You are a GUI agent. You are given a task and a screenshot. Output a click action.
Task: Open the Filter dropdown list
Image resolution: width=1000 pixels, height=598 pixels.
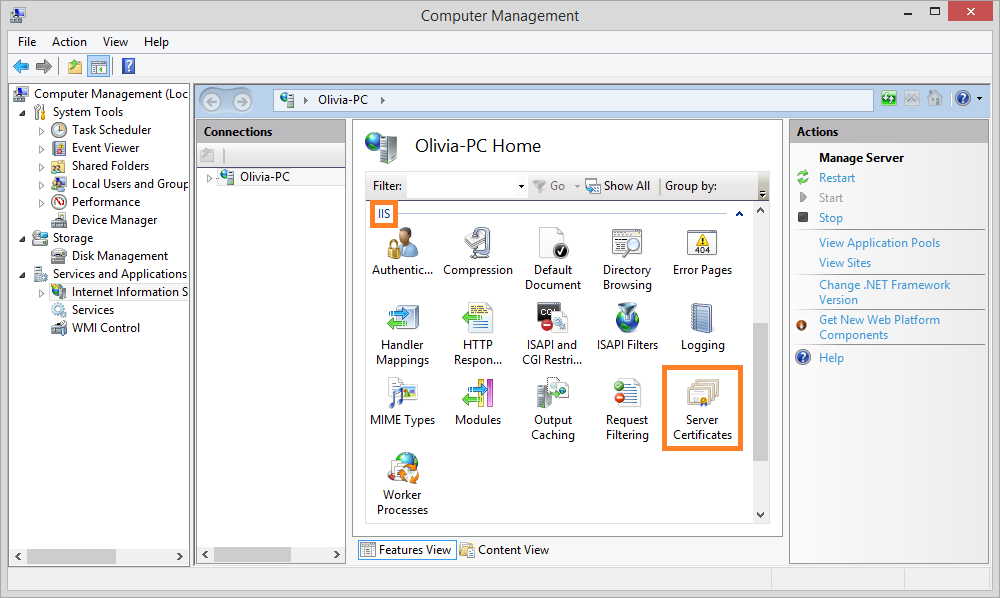pyautogui.click(x=521, y=186)
